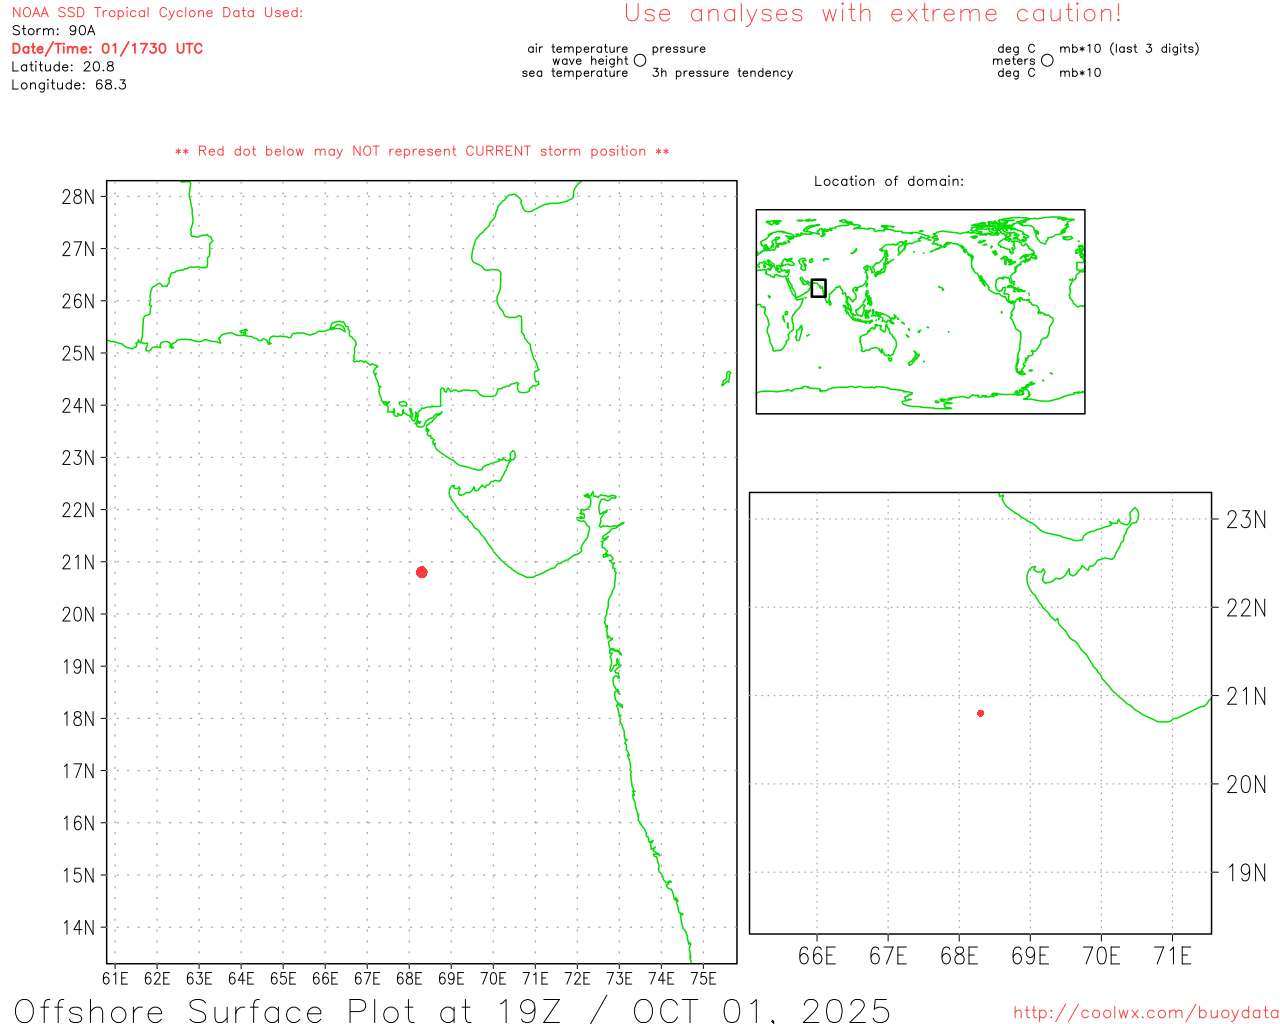Viewport: 1280px width, 1024px height.
Task: Click the 'Use analyses with extreme caution!' warning
Action: 873,14
